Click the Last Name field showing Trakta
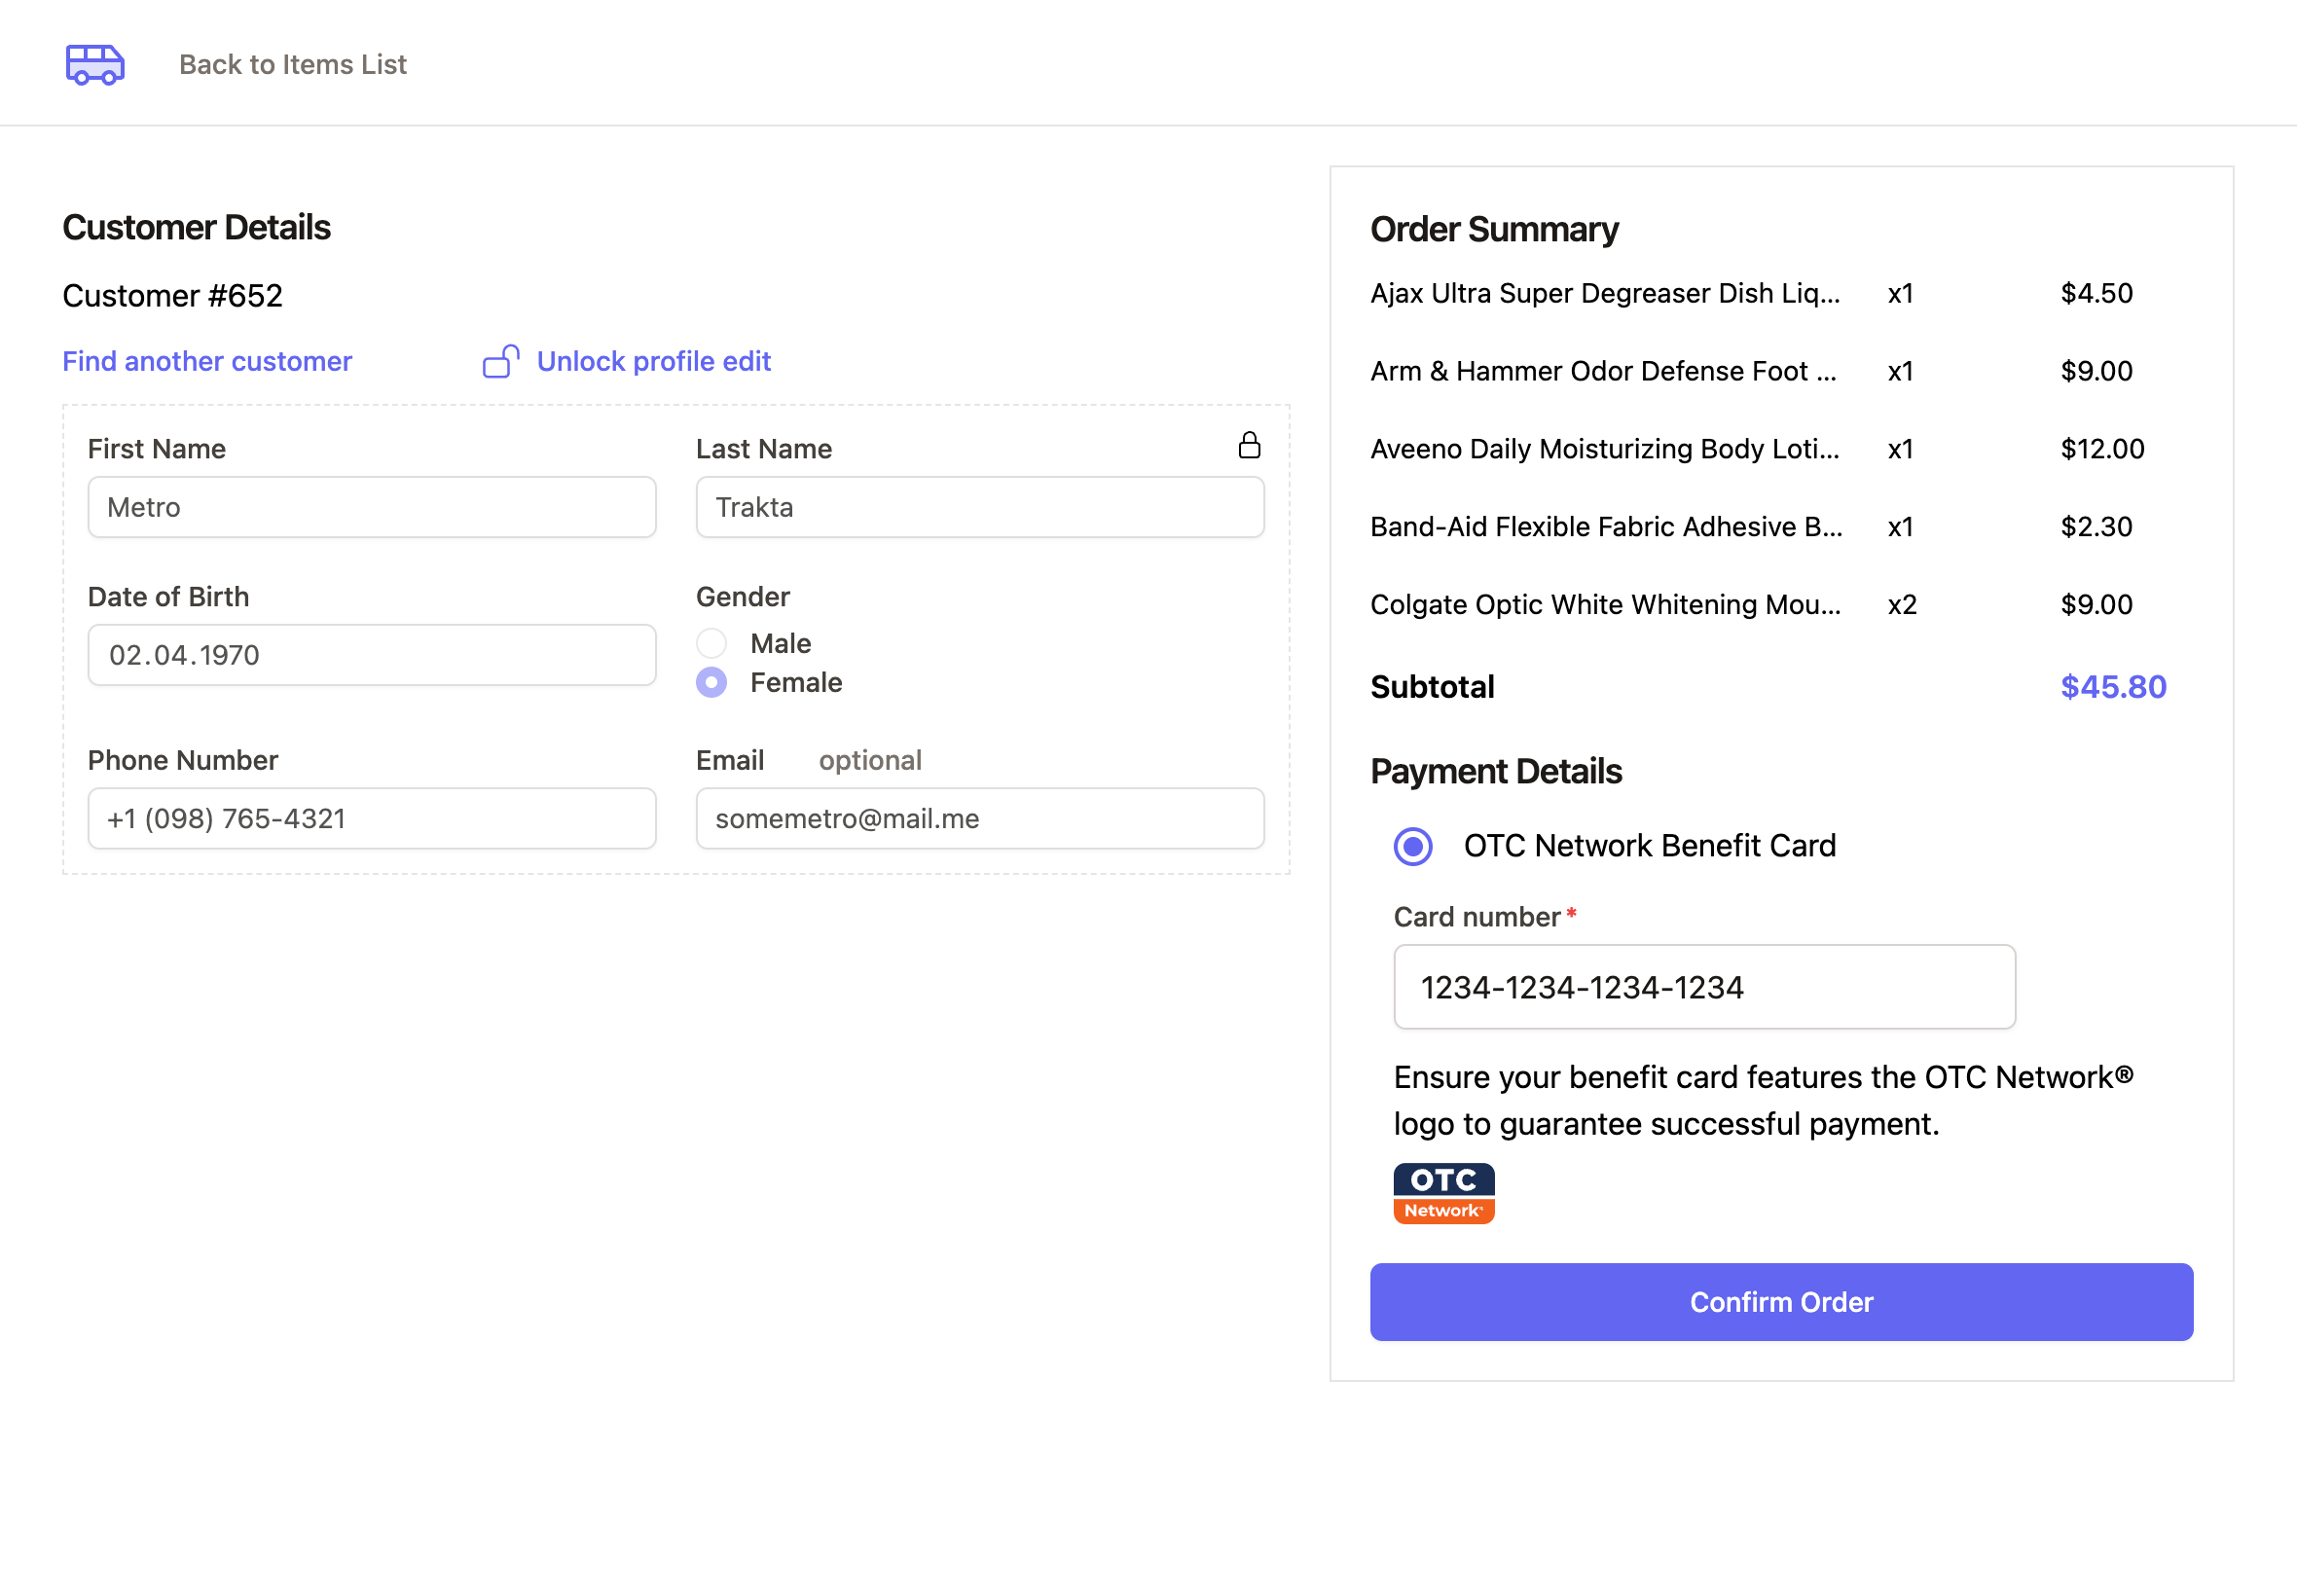 [x=979, y=507]
